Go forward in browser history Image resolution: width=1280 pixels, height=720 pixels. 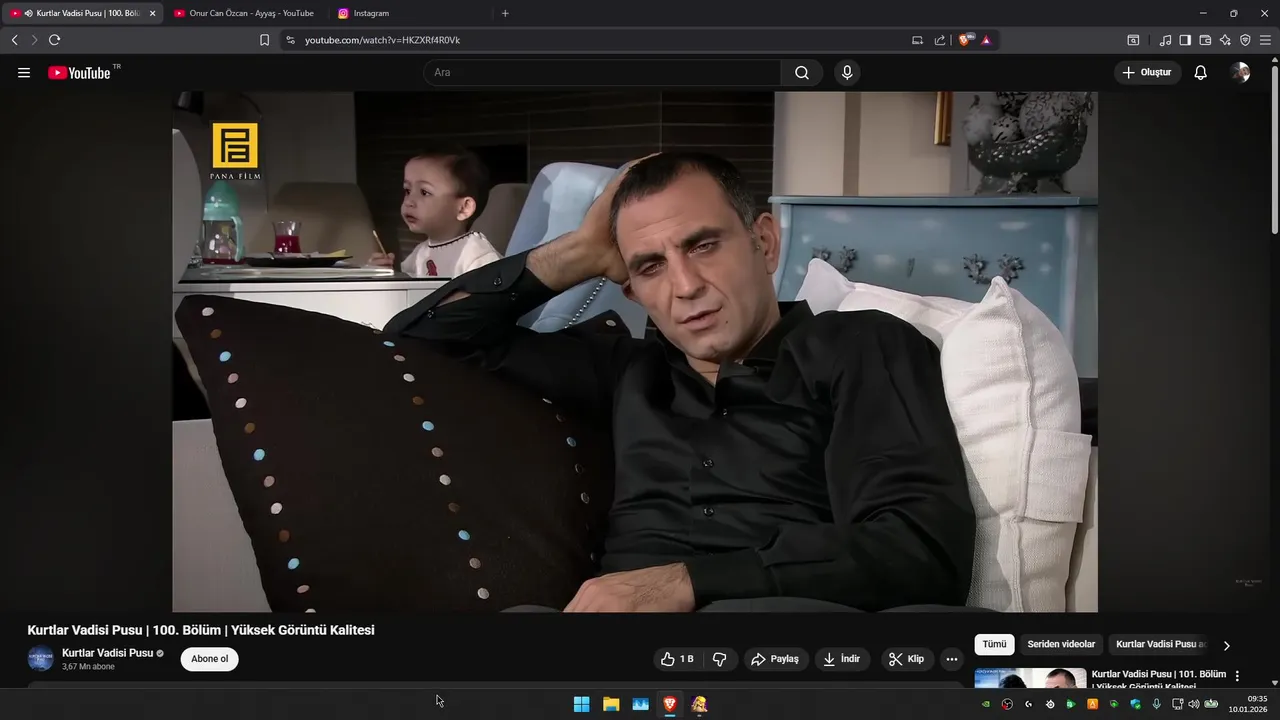pyautogui.click(x=34, y=40)
